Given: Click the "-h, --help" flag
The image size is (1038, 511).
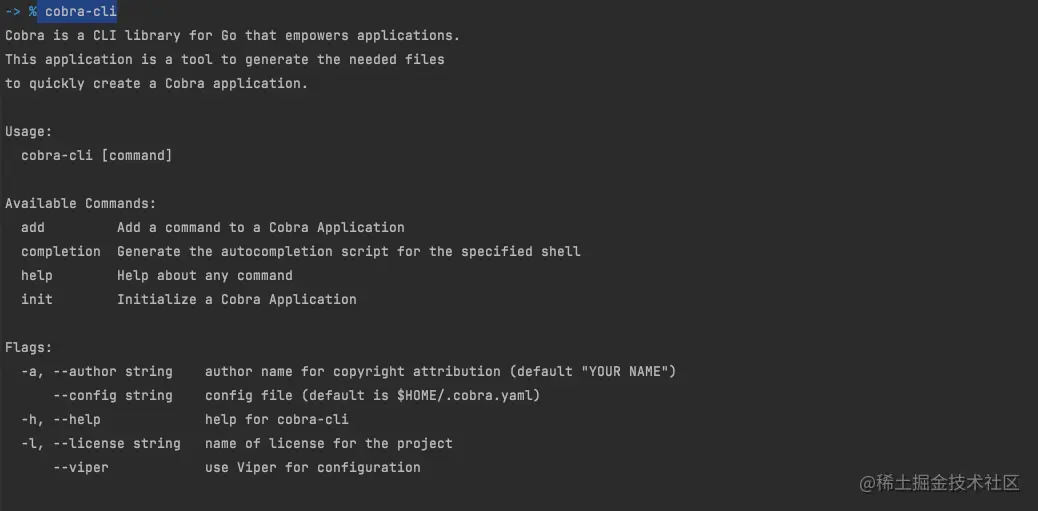Looking at the screenshot, I should tap(60, 419).
